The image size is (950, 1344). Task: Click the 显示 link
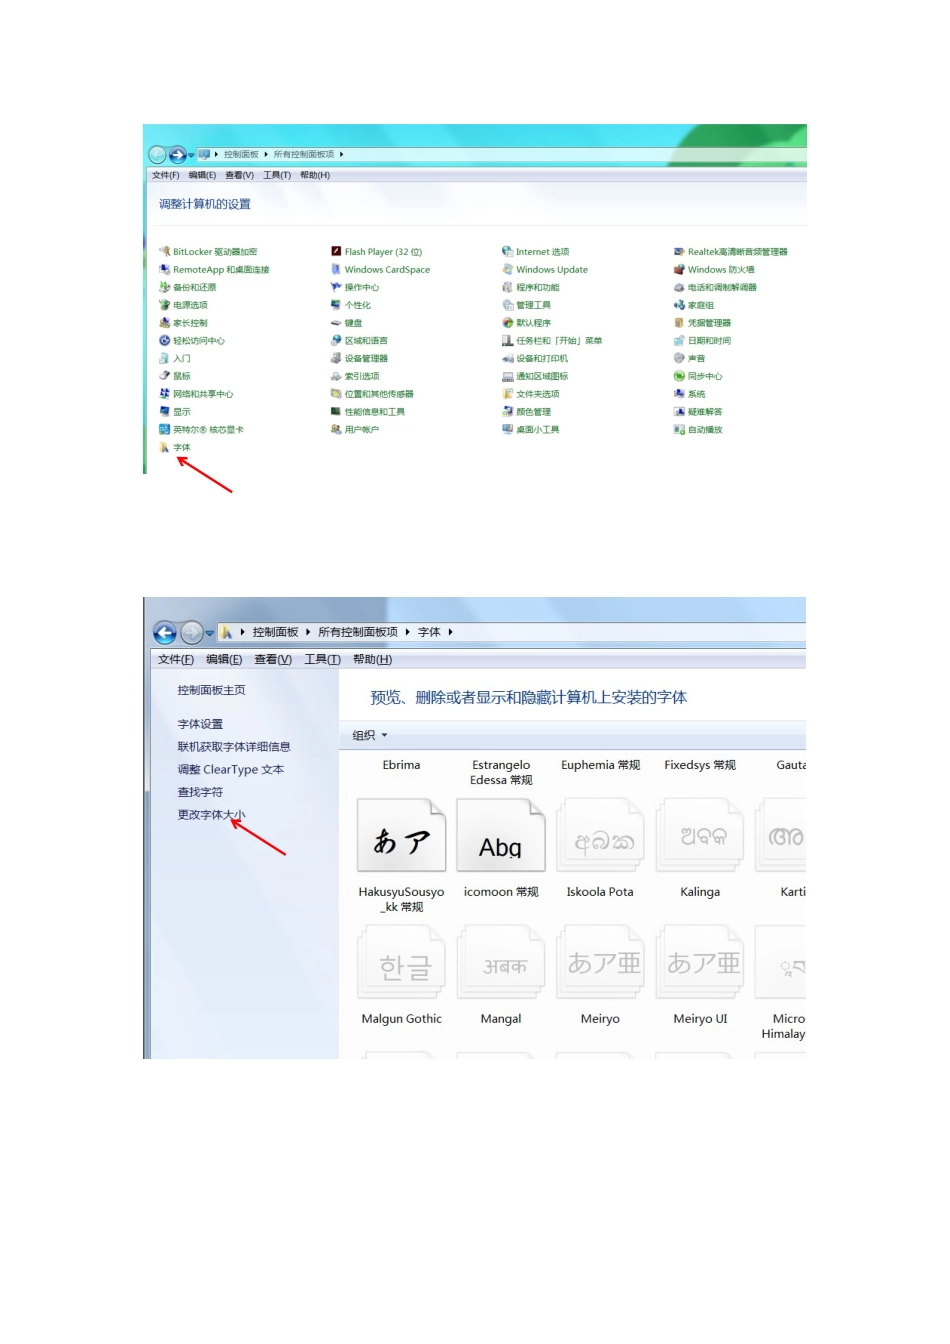click(182, 412)
